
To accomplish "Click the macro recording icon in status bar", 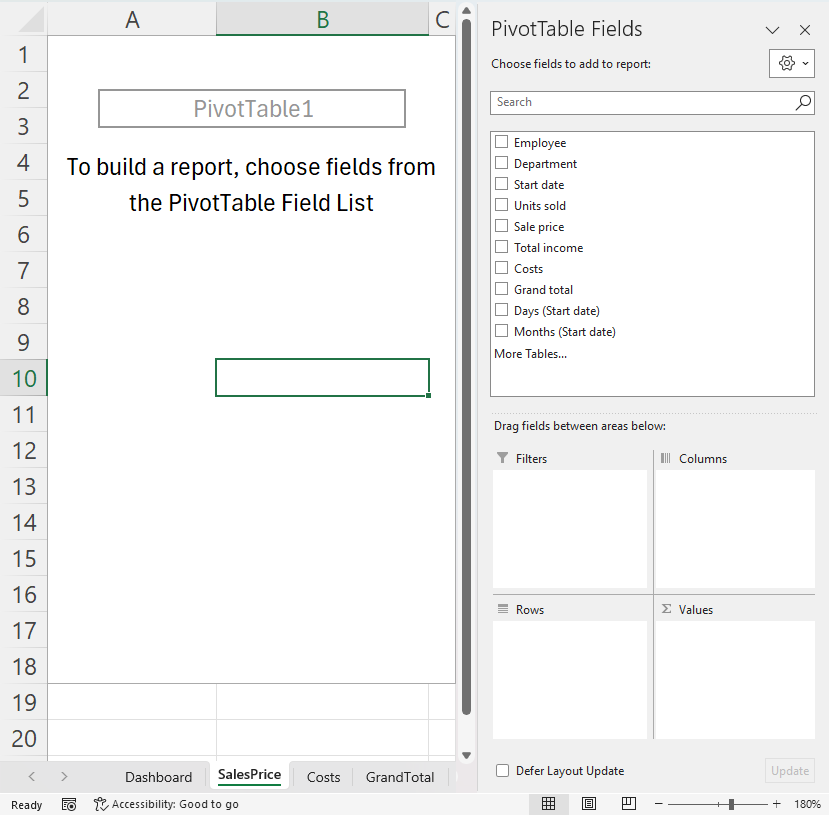I will [x=69, y=804].
